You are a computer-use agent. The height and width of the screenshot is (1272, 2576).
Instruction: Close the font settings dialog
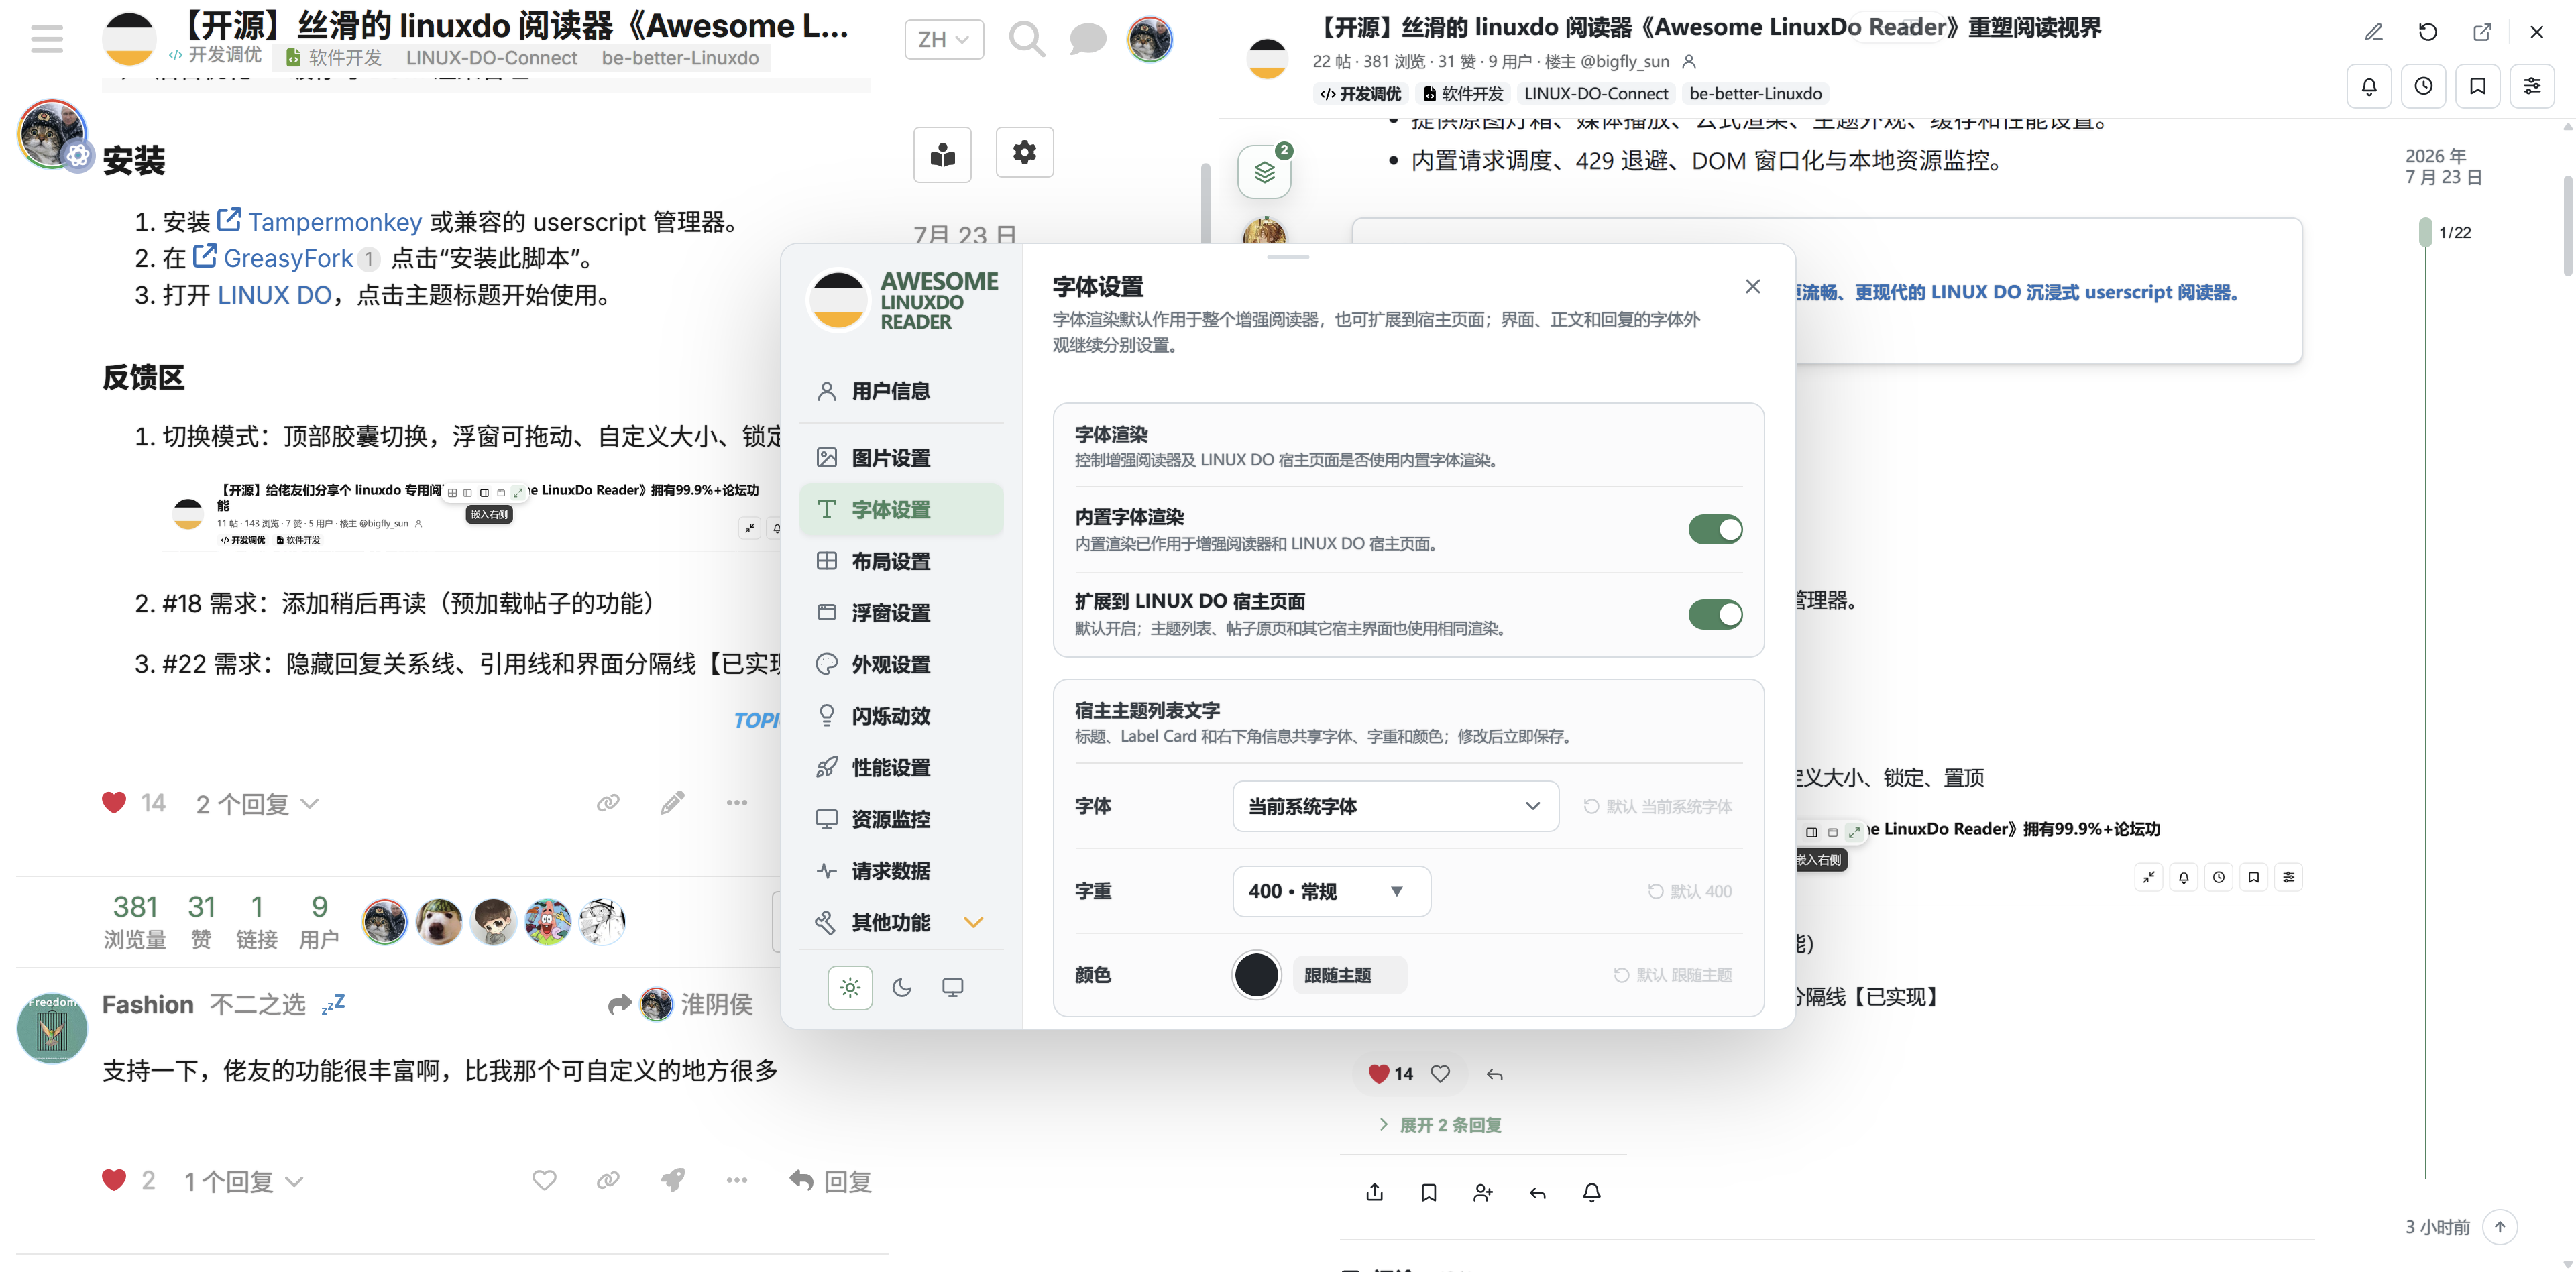1753,287
